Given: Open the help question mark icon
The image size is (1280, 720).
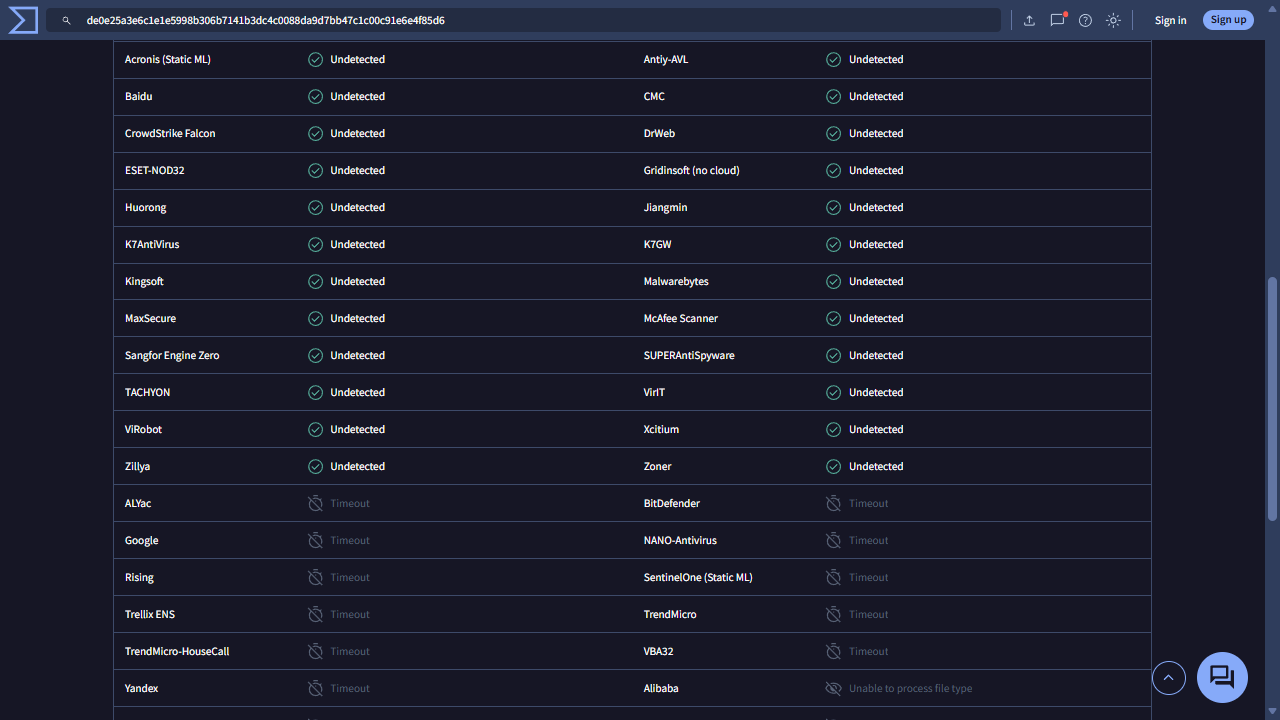Looking at the screenshot, I should click(x=1085, y=20).
